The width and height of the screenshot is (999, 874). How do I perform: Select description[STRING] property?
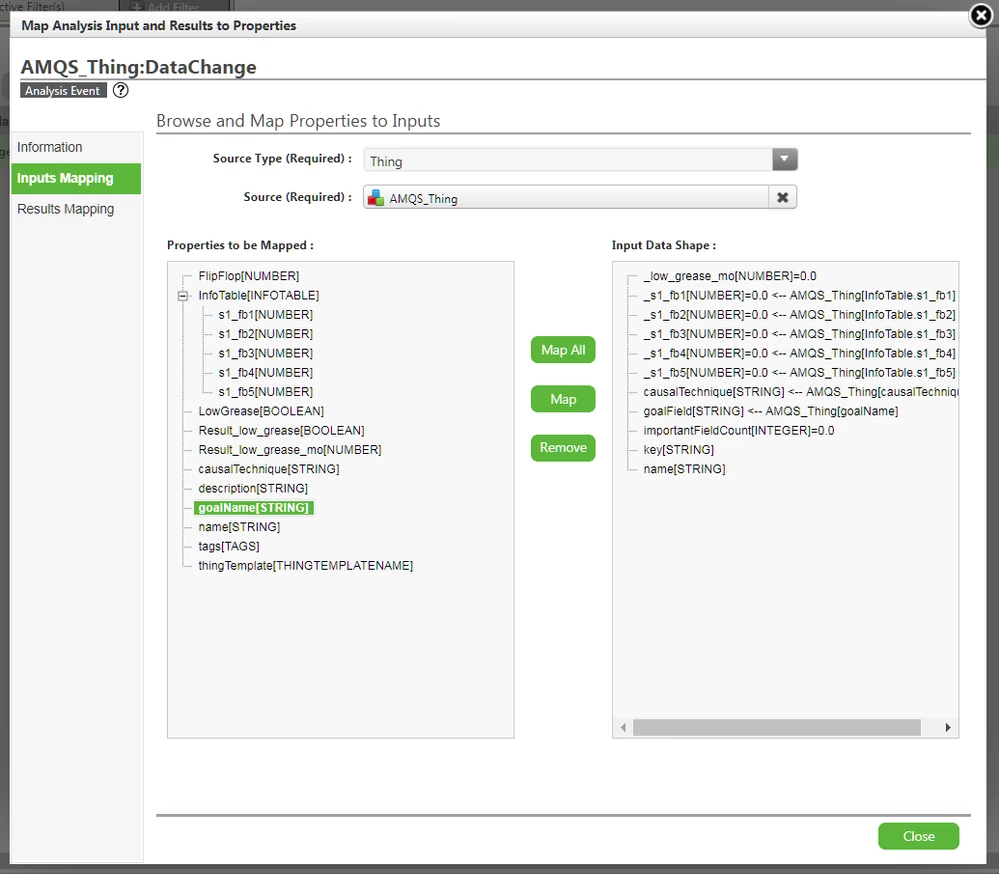pyautogui.click(x=253, y=489)
